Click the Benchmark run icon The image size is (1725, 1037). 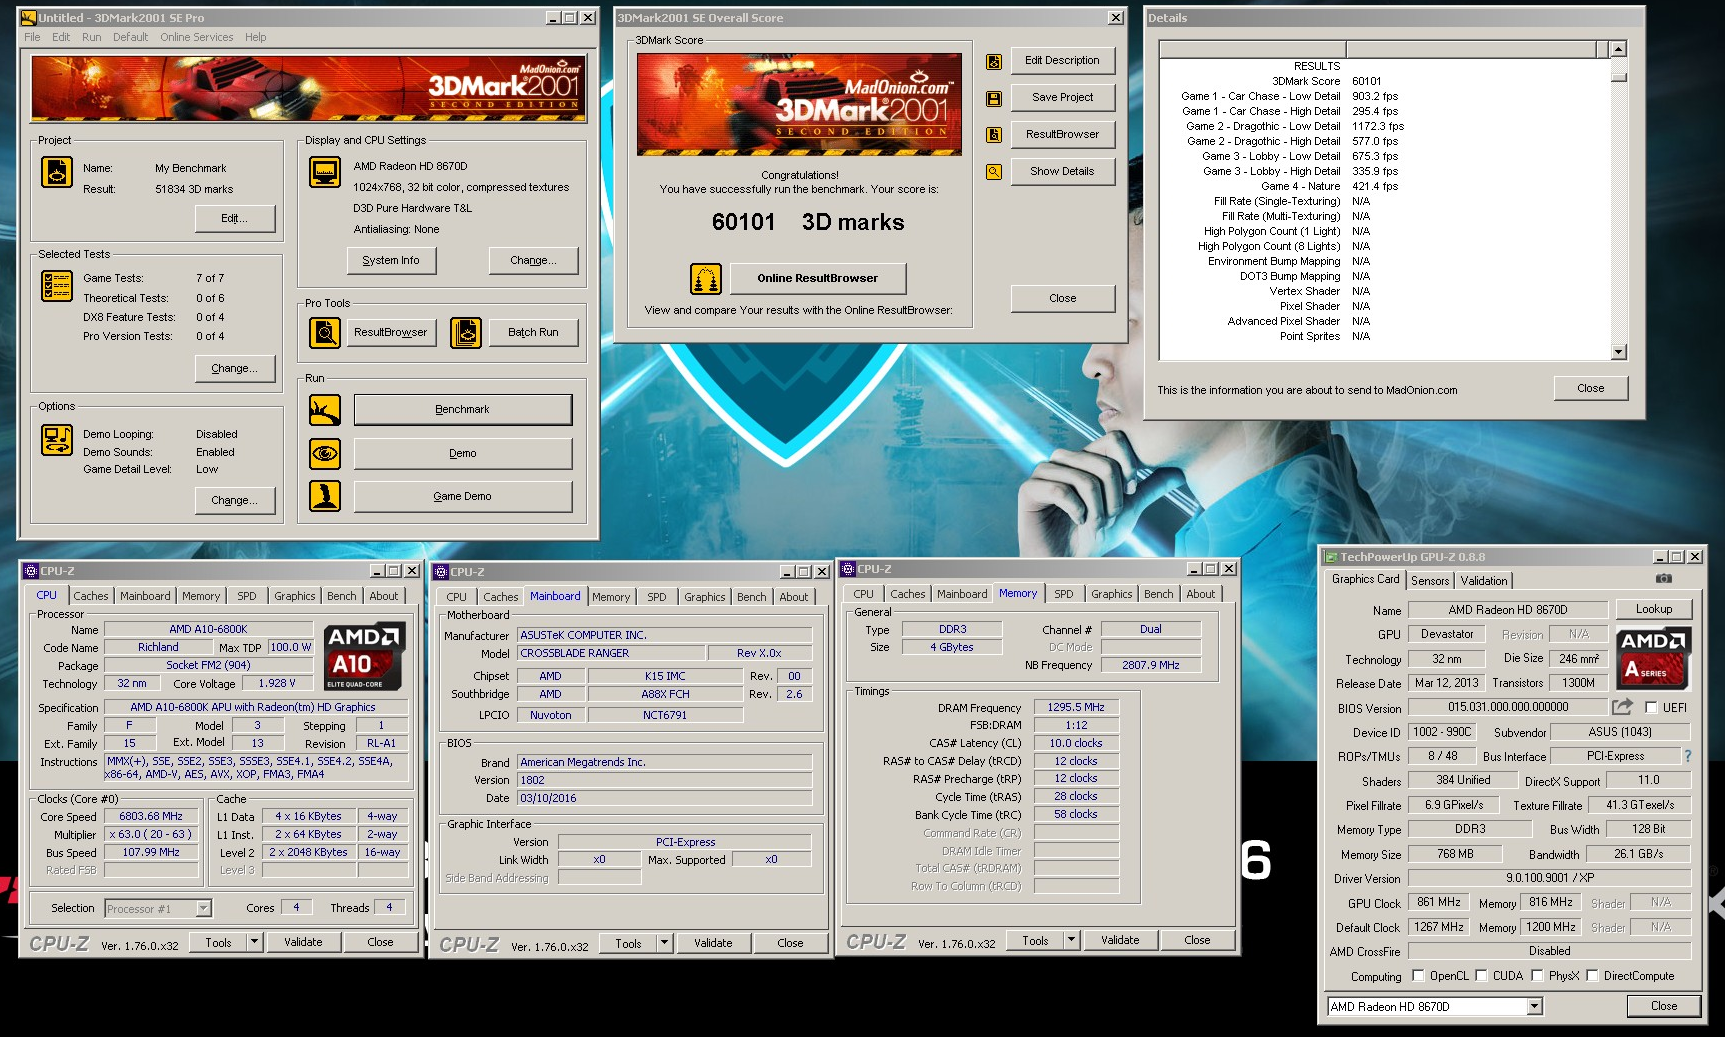(x=325, y=410)
